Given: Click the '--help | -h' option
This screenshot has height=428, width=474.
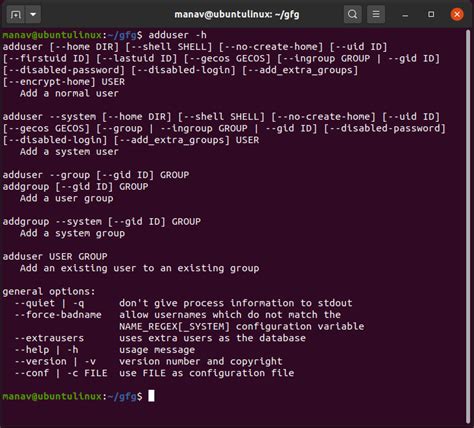Looking at the screenshot, I should point(46,350).
